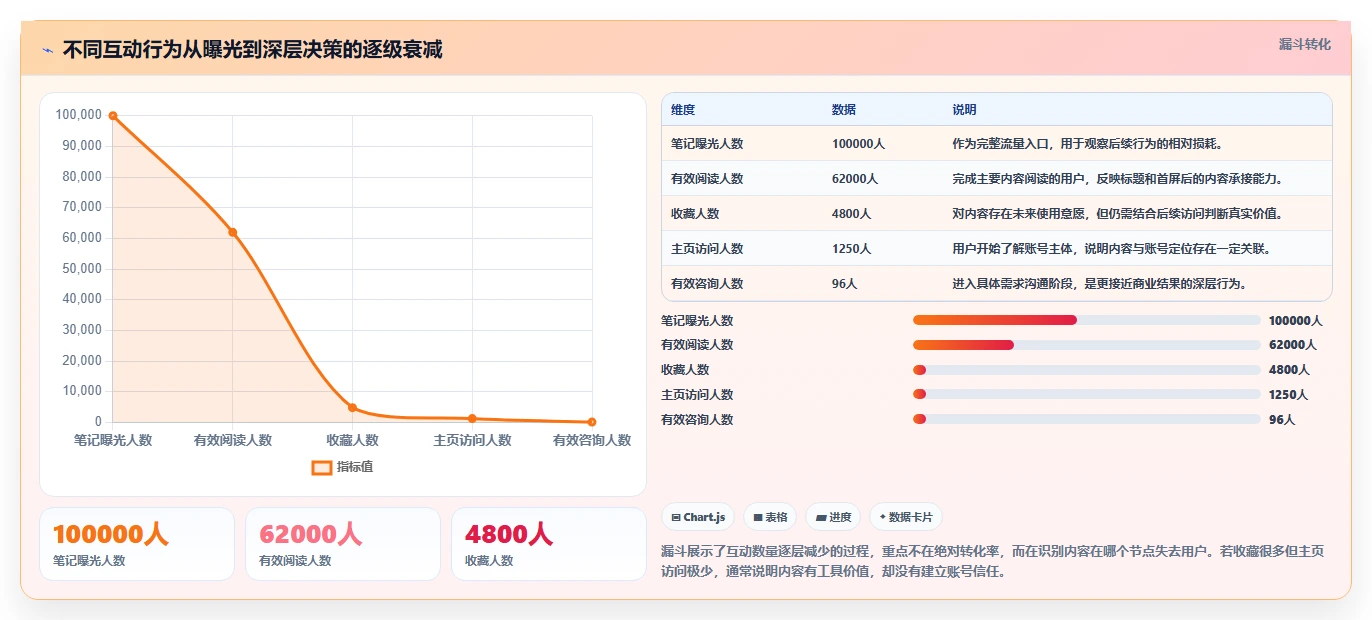
Task: Select the 进度 pill tag
Action: [833, 517]
